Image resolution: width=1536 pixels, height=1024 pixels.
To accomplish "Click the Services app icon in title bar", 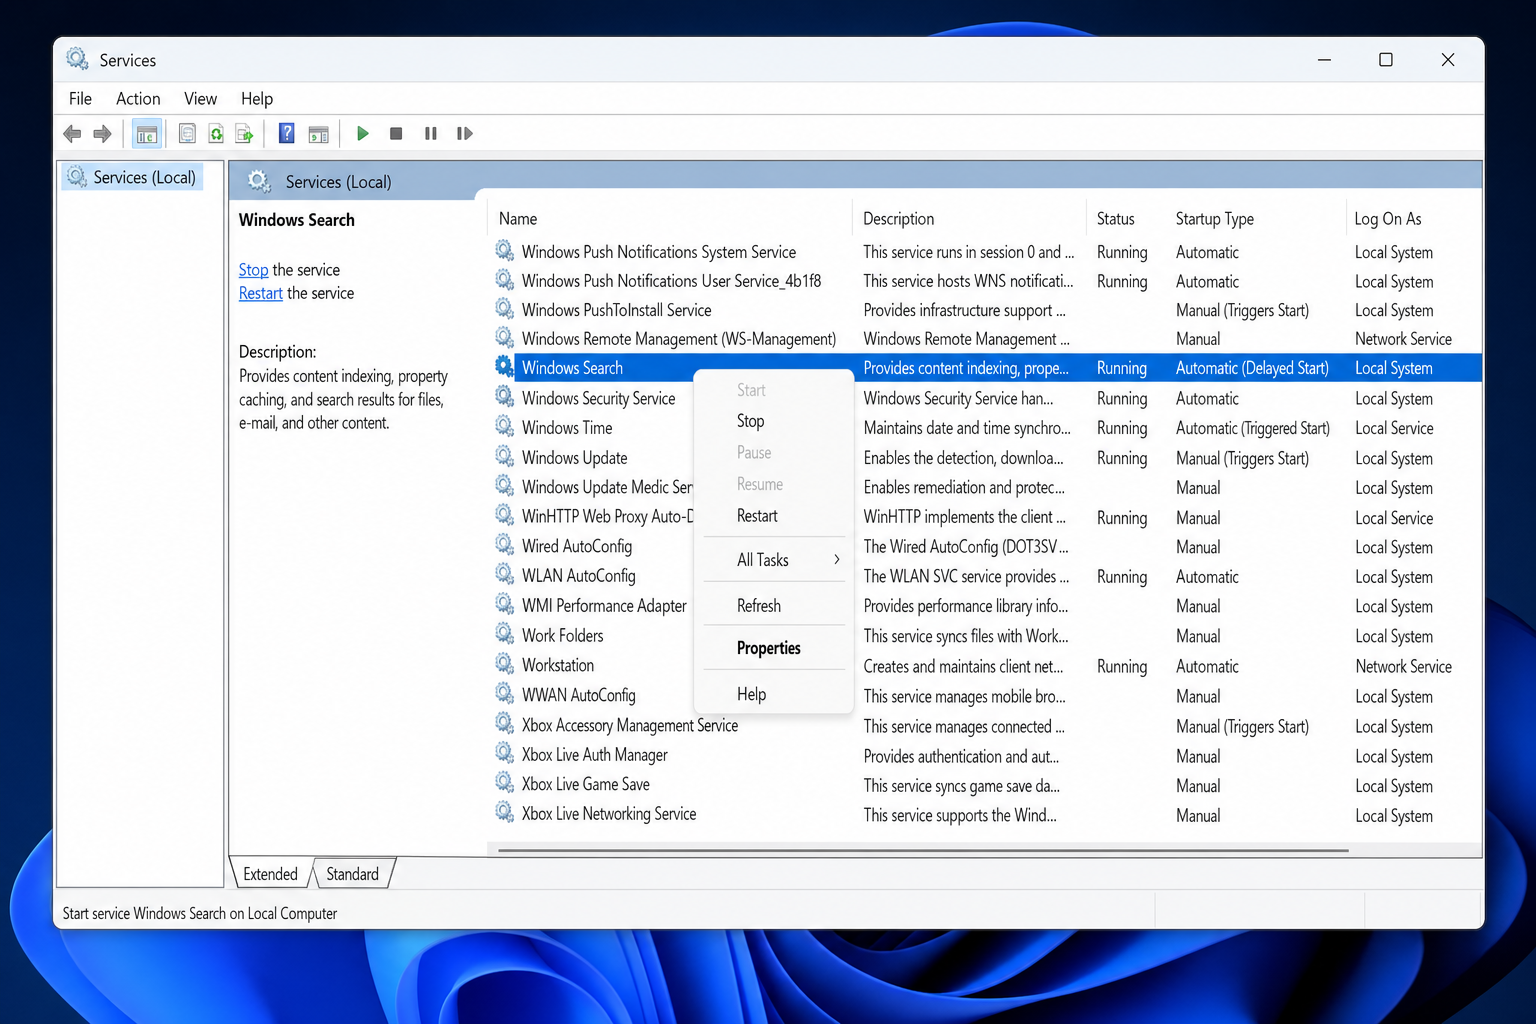I will coord(77,59).
